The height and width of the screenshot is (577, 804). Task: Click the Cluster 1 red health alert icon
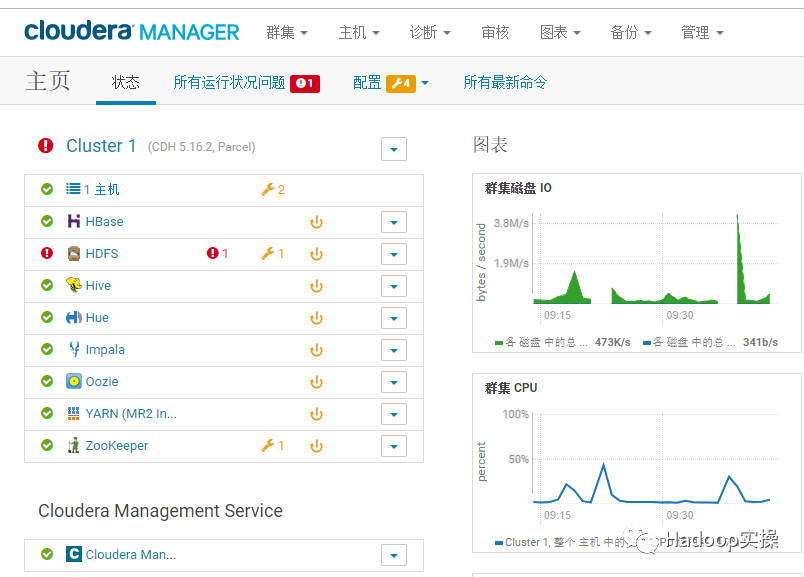pos(46,146)
